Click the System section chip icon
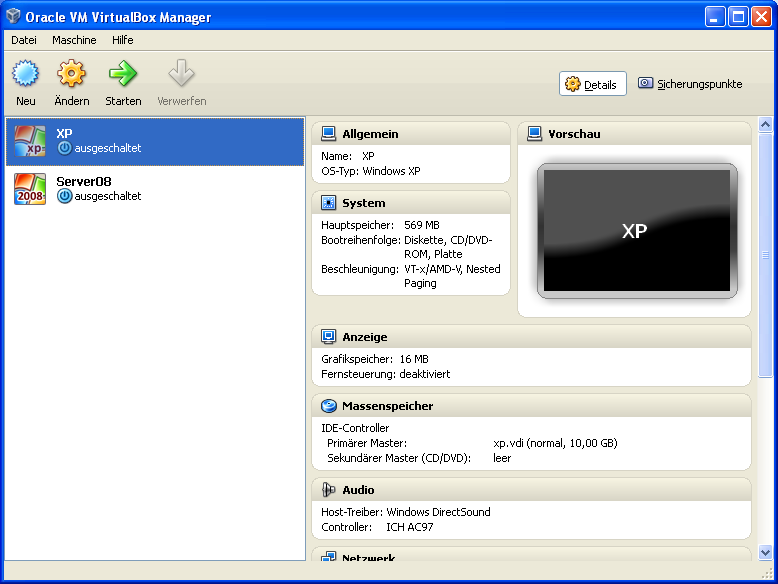Screen dimensions: 778x584 click(x=328, y=202)
